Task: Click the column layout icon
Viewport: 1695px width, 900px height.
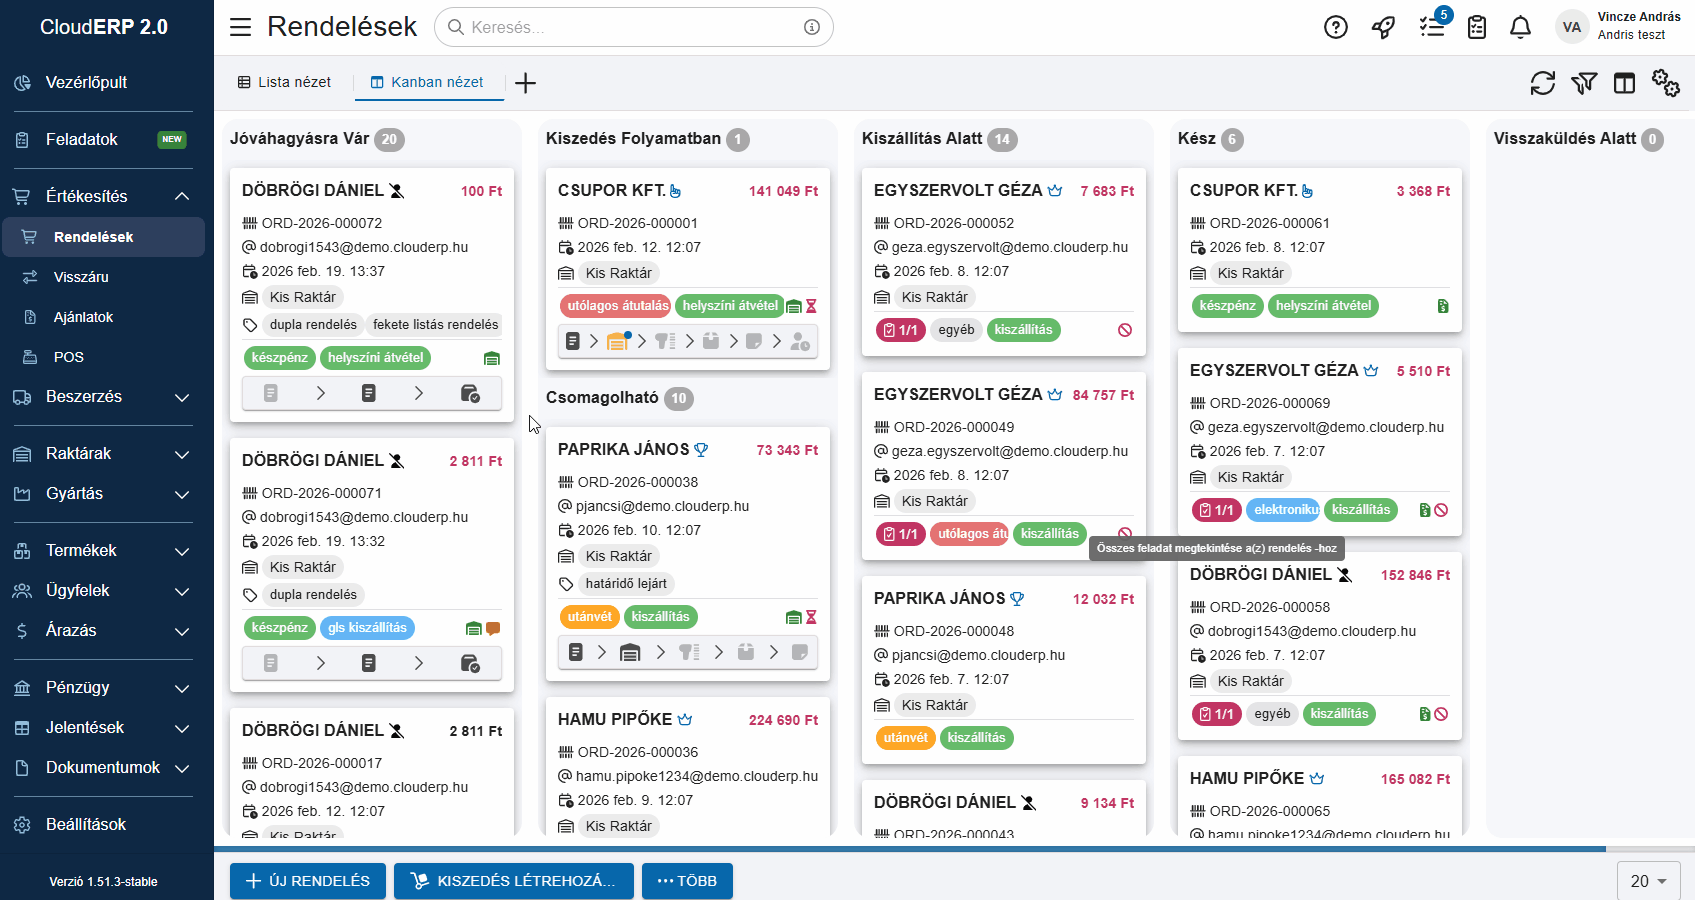Action: point(1624,84)
